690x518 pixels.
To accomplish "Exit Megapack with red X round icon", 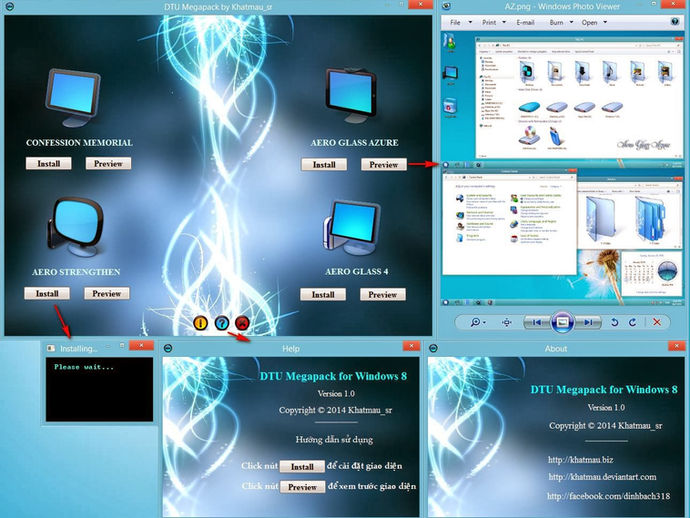I will (x=242, y=323).
